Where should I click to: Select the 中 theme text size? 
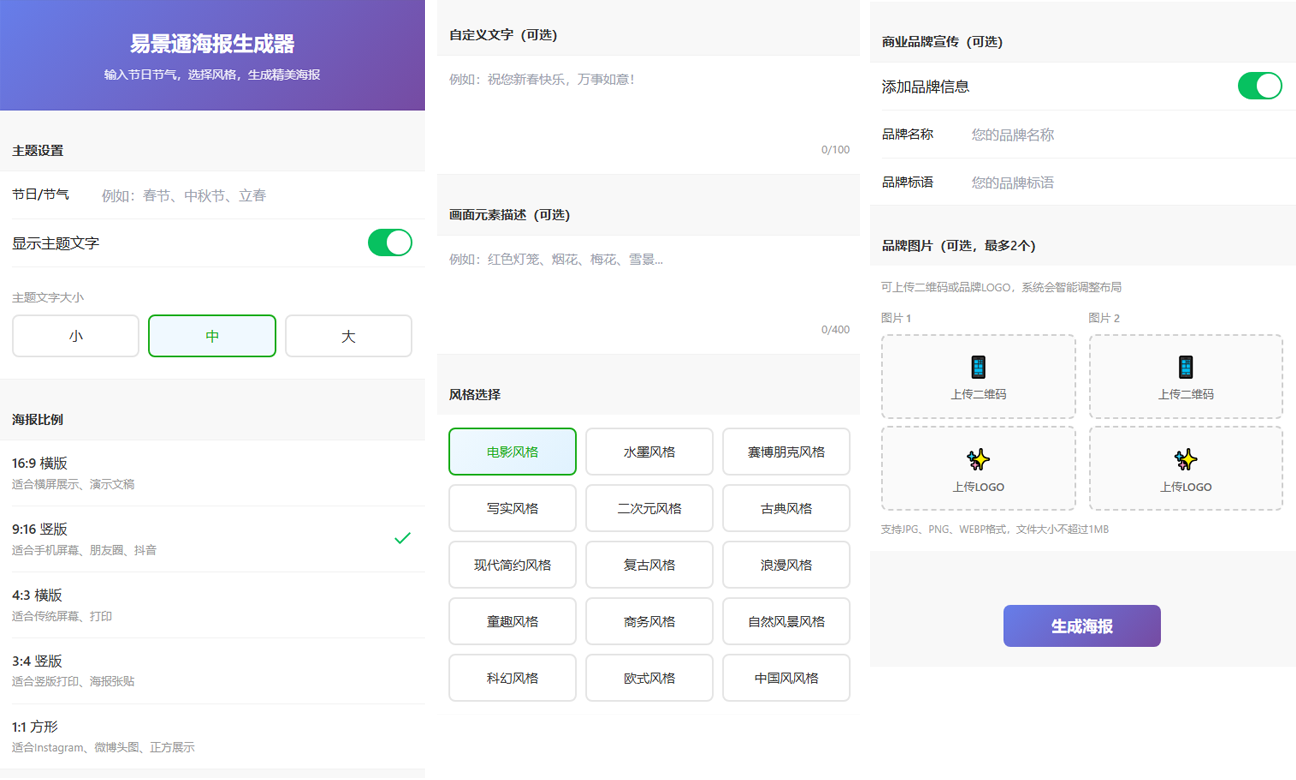[211, 335]
